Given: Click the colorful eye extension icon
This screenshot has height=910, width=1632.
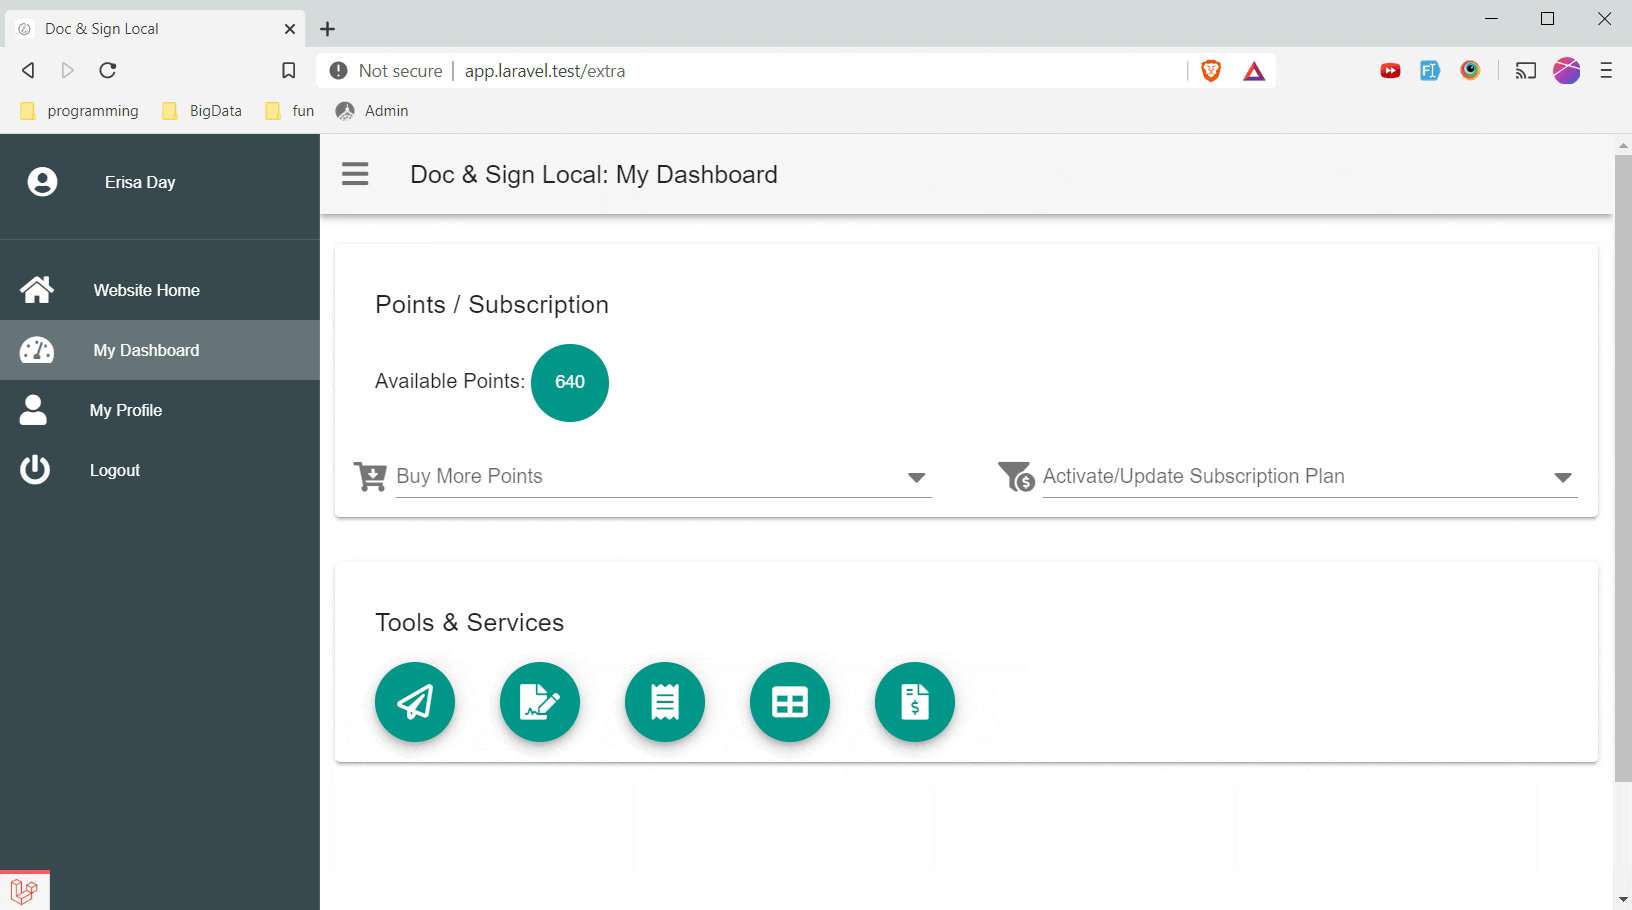Looking at the screenshot, I should click(1470, 70).
